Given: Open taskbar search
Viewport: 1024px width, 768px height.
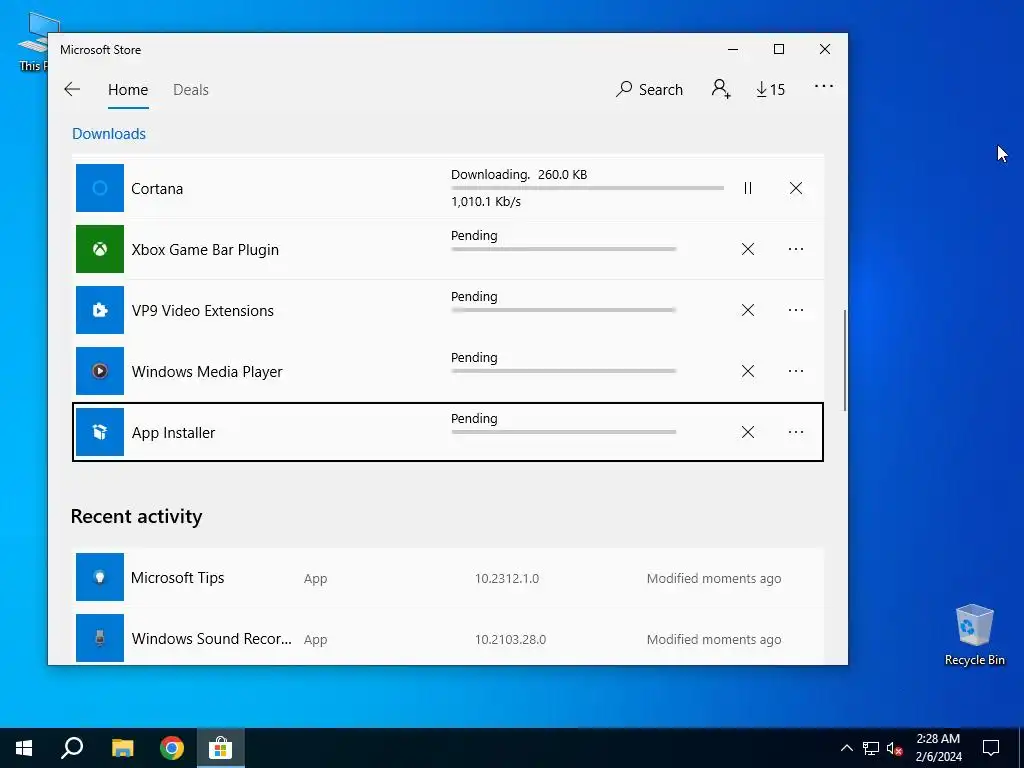Looking at the screenshot, I should coord(72,748).
